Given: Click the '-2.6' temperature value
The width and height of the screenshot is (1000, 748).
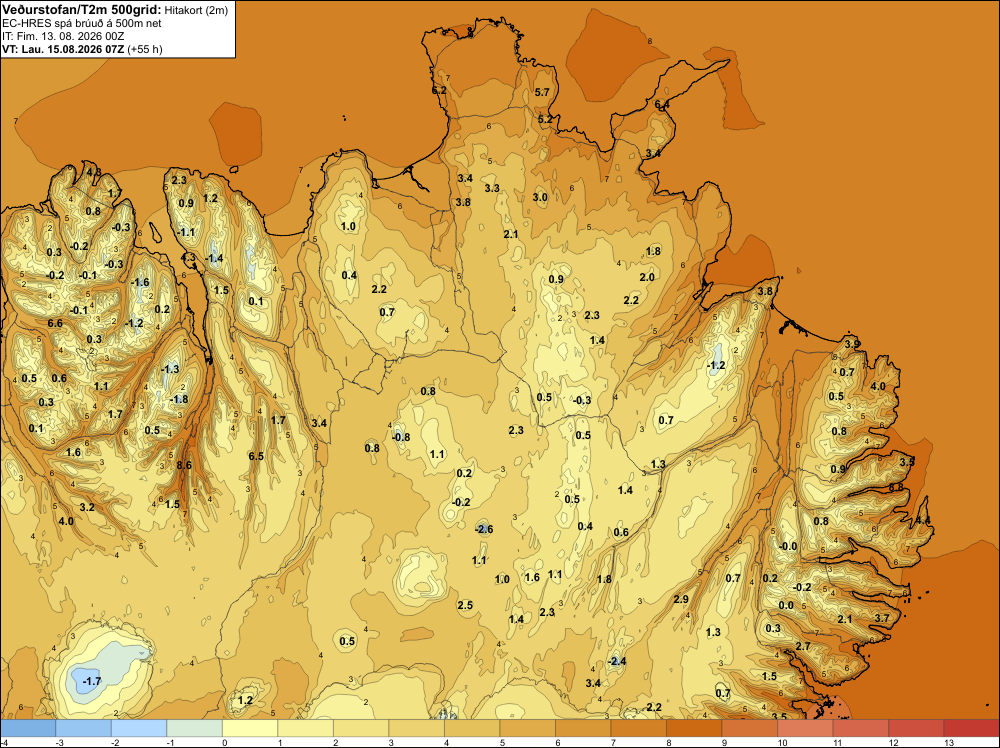Looking at the screenshot, I should tap(484, 529).
